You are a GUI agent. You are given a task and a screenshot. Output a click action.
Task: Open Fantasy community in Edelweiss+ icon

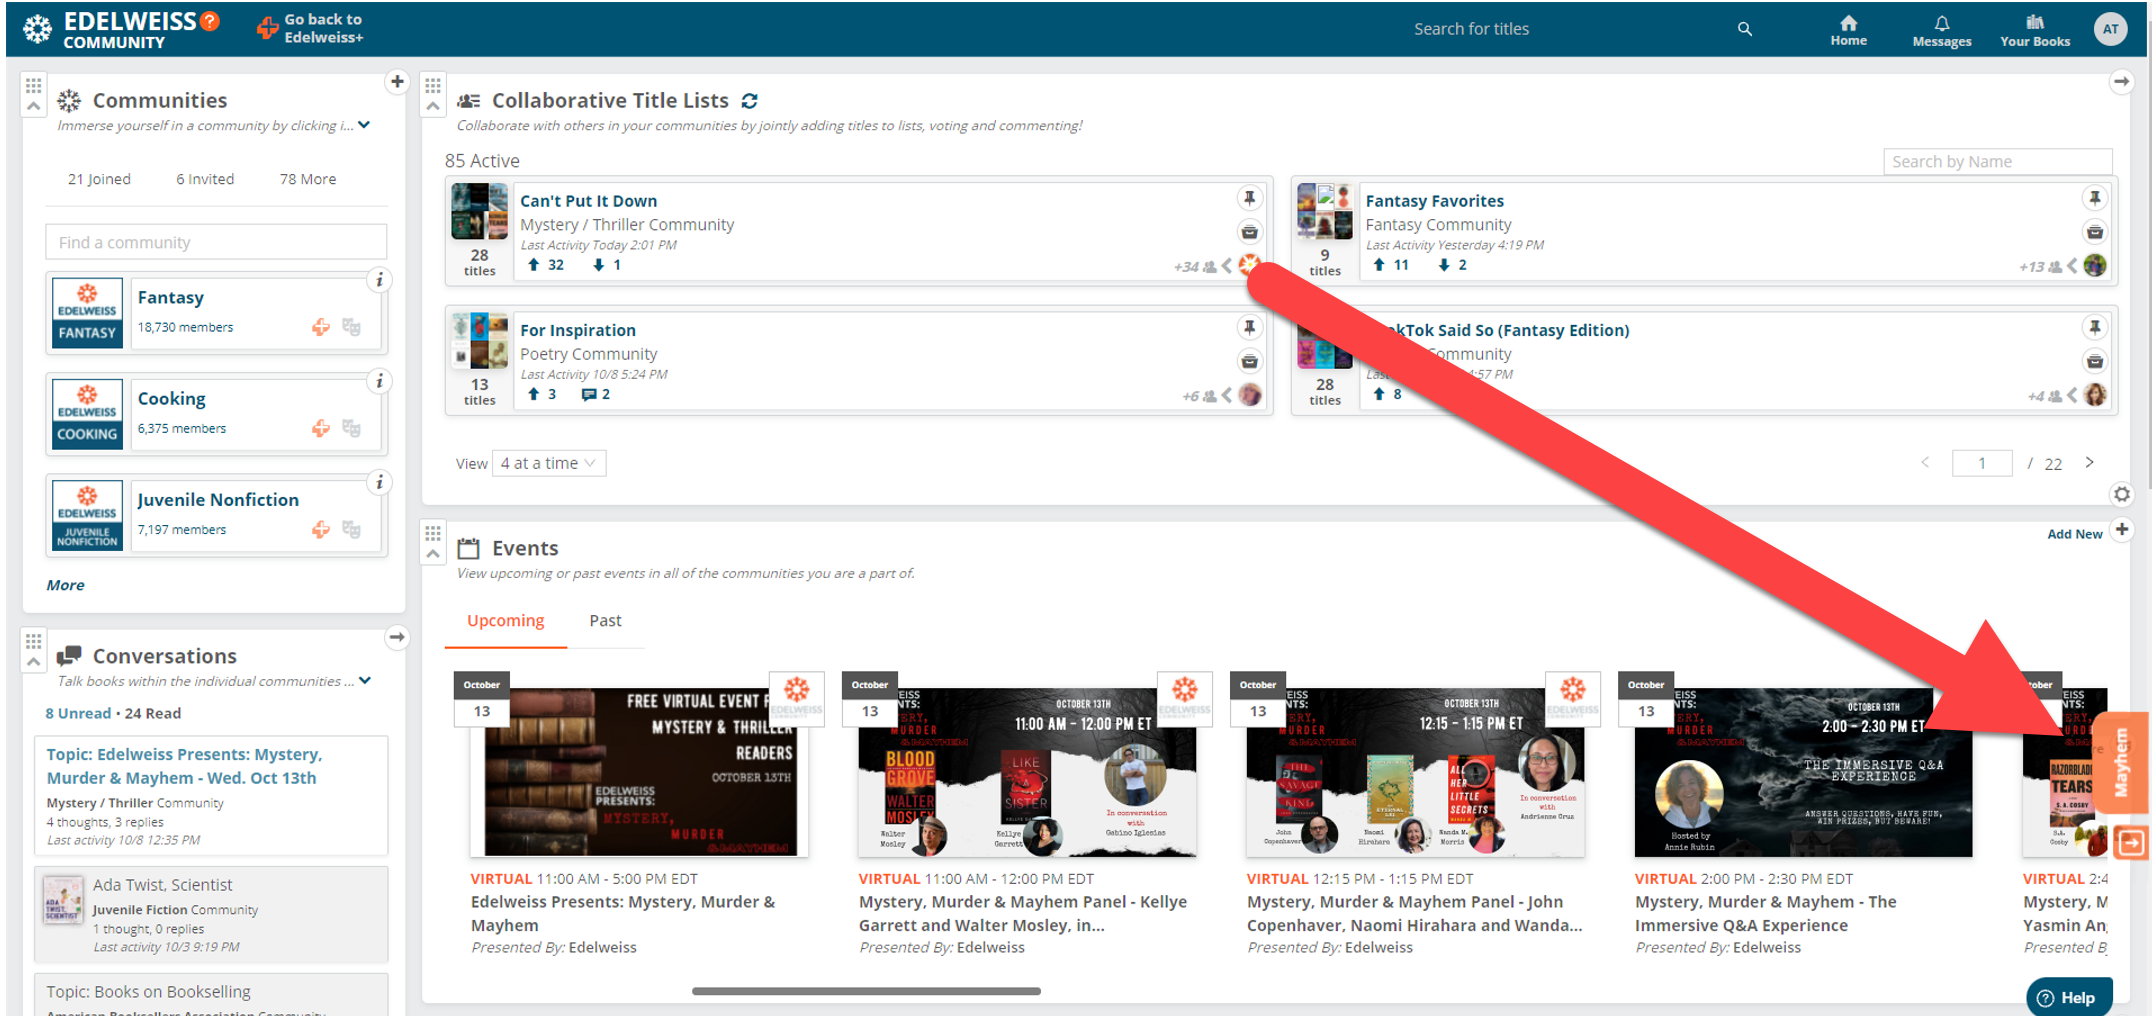pyautogui.click(x=320, y=327)
